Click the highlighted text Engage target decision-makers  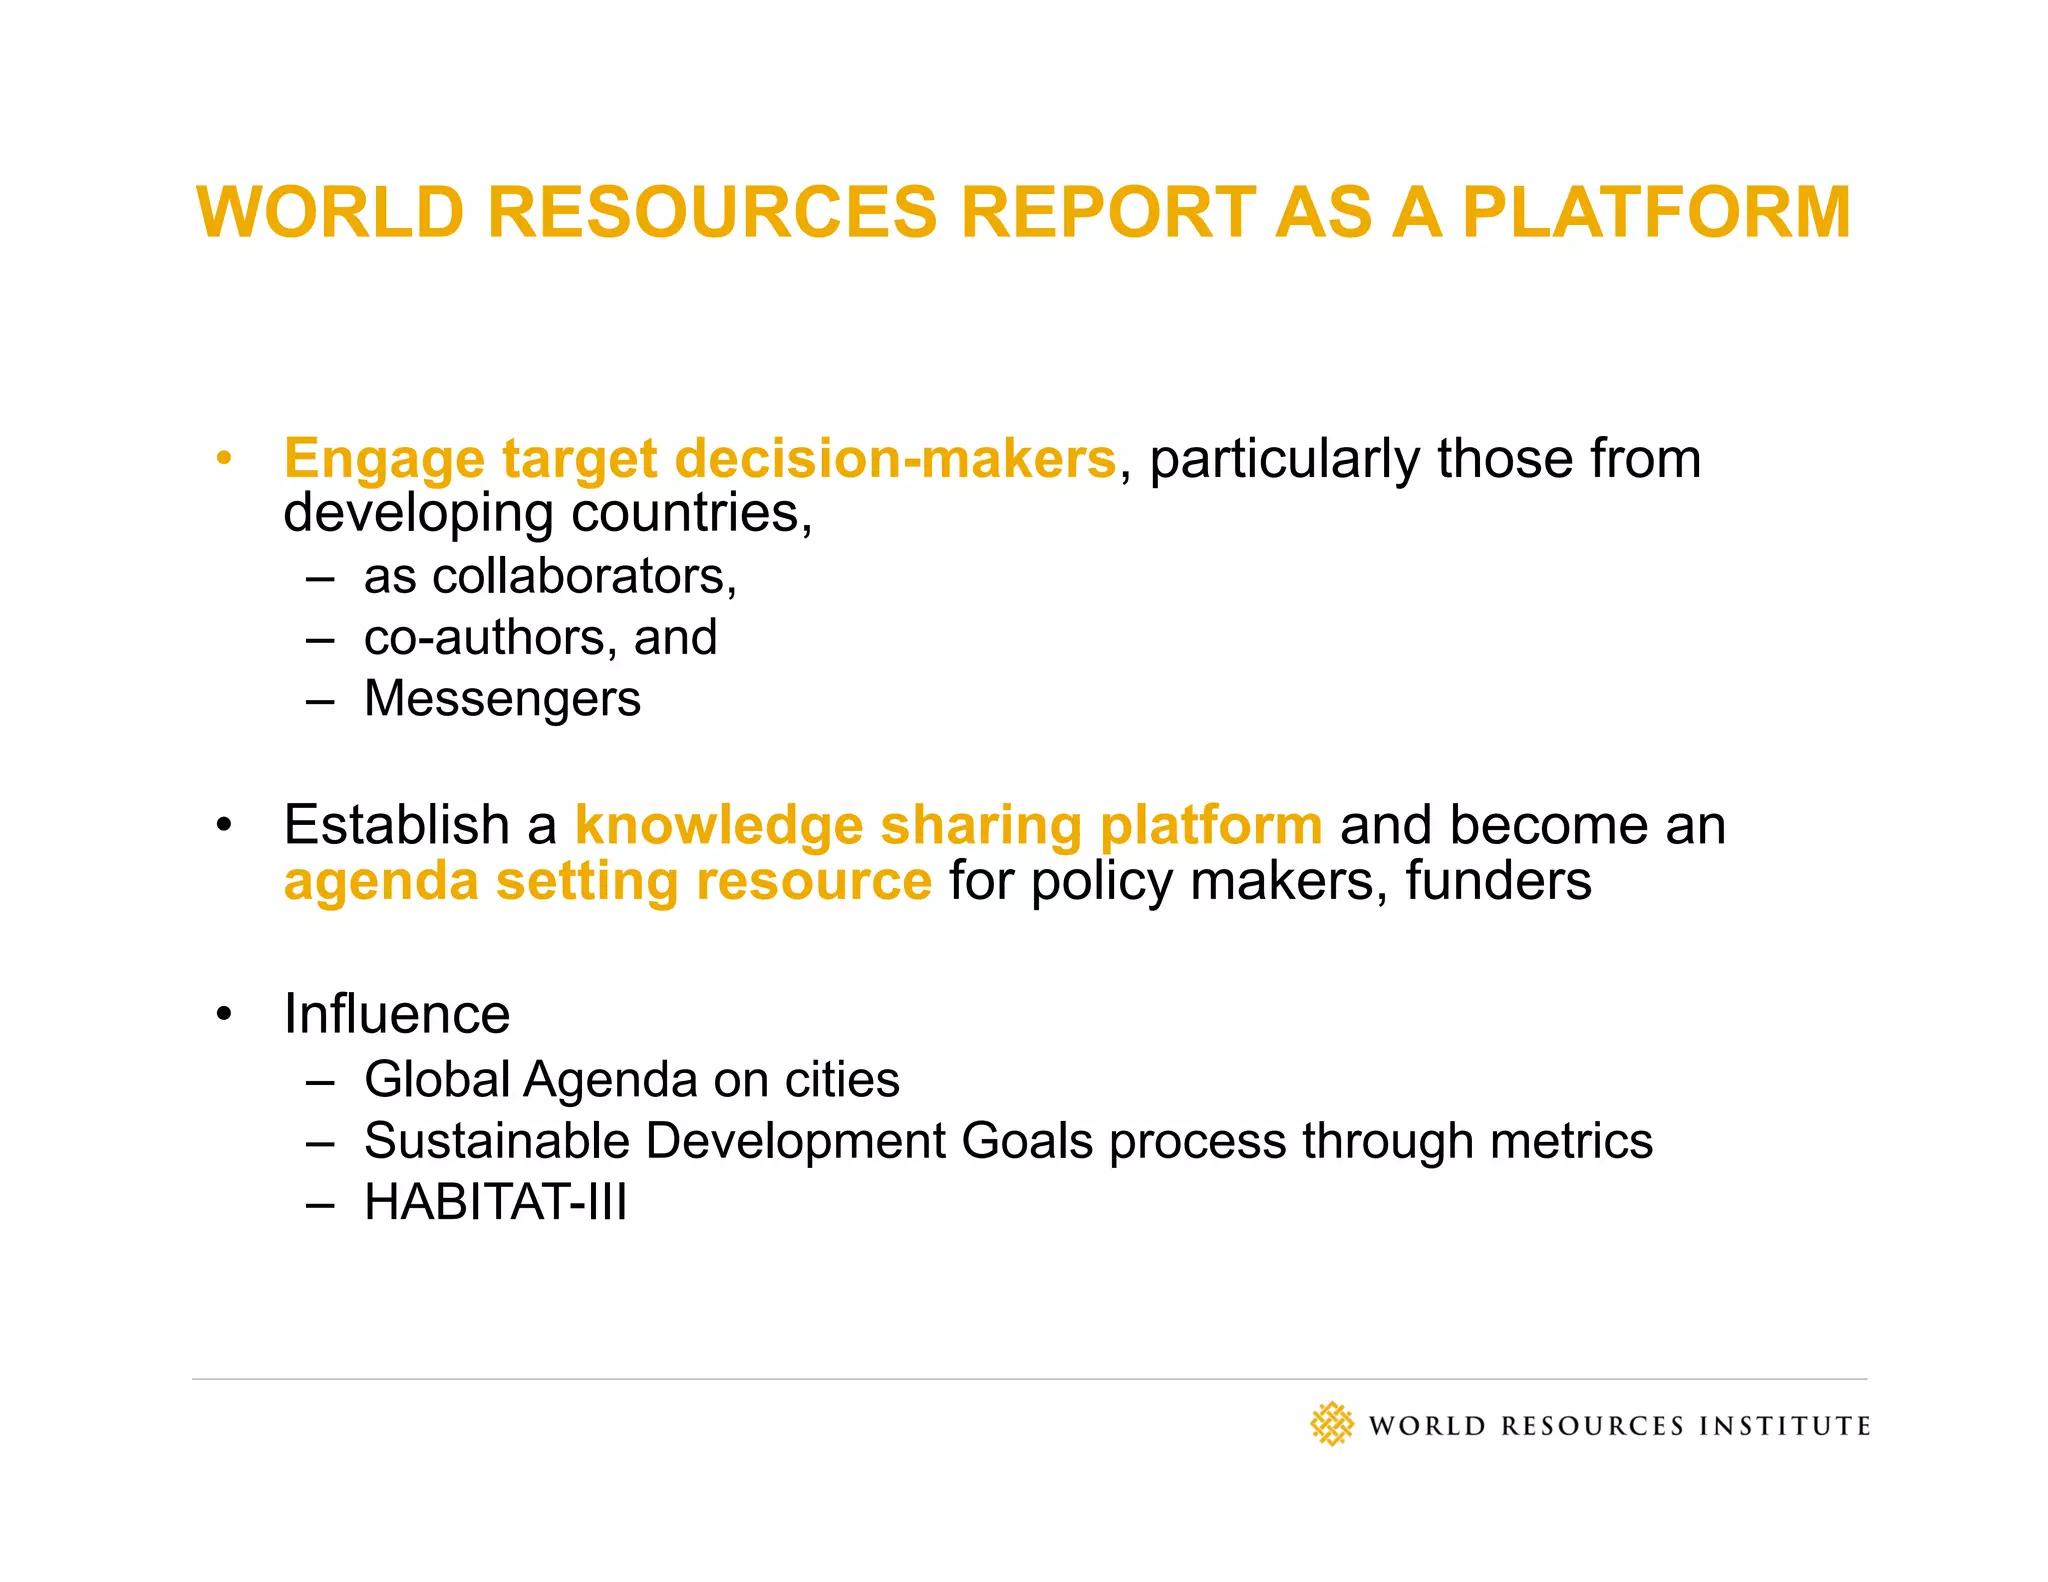699,459
